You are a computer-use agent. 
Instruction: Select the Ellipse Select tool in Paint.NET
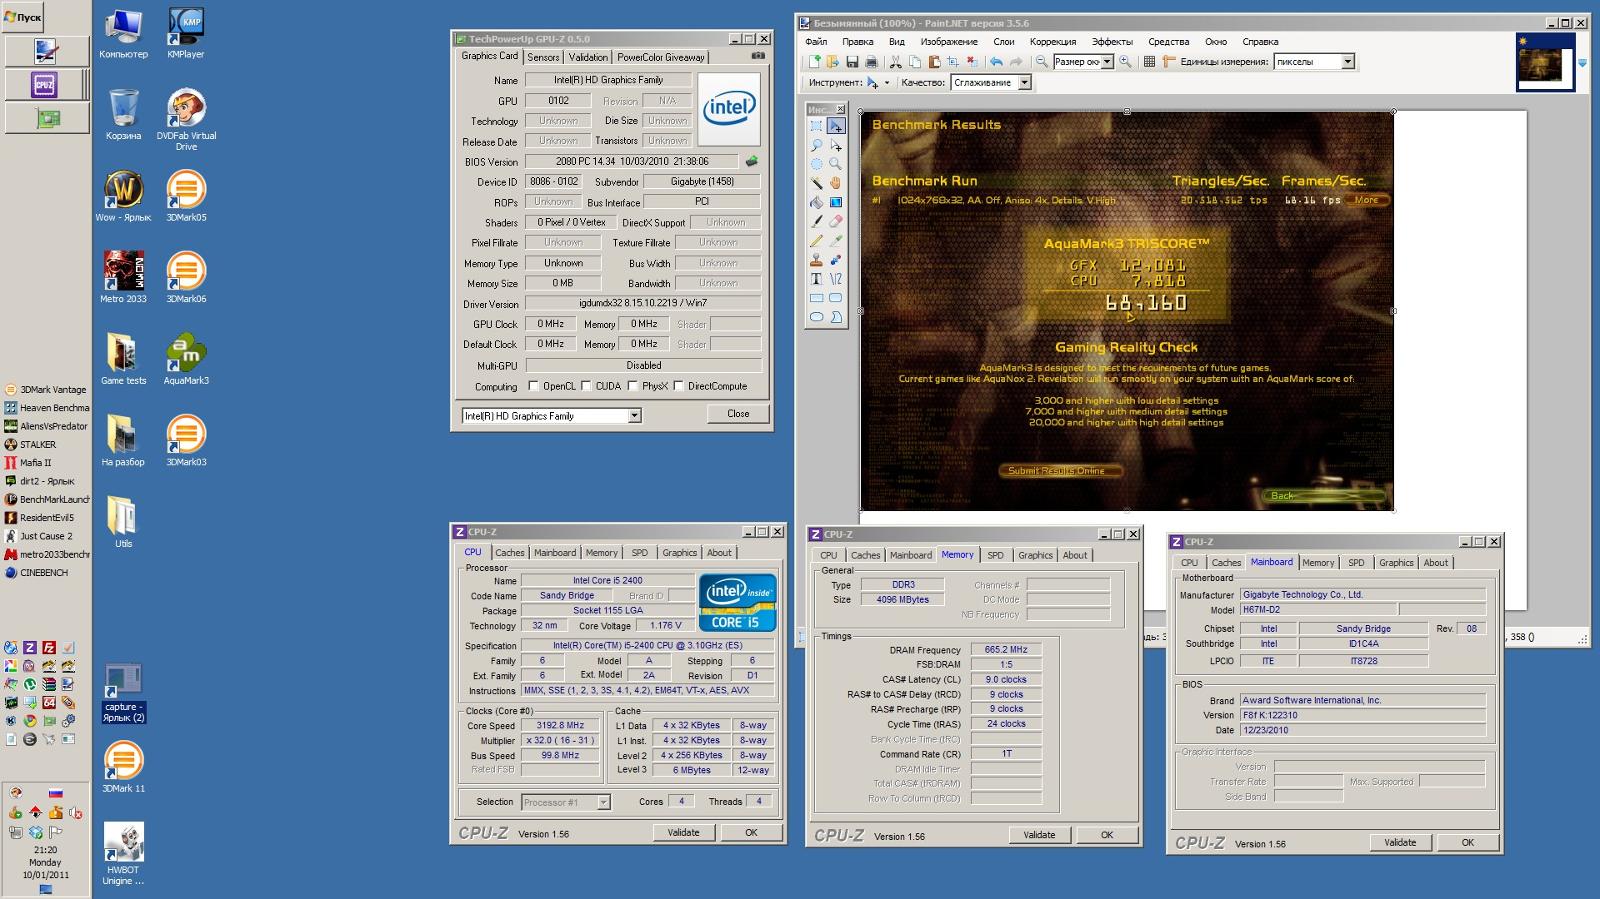(x=816, y=164)
